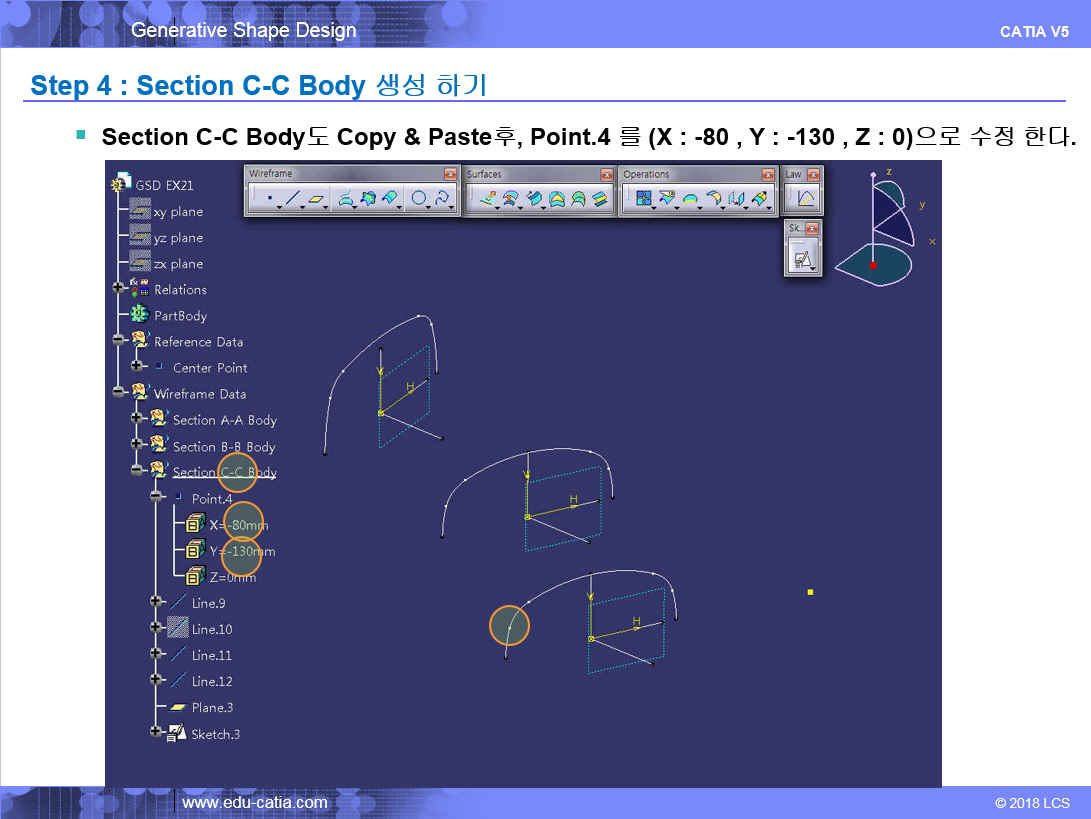Select the Point tool in Wireframe toolbar
The width and height of the screenshot is (1091, 819).
(x=269, y=199)
